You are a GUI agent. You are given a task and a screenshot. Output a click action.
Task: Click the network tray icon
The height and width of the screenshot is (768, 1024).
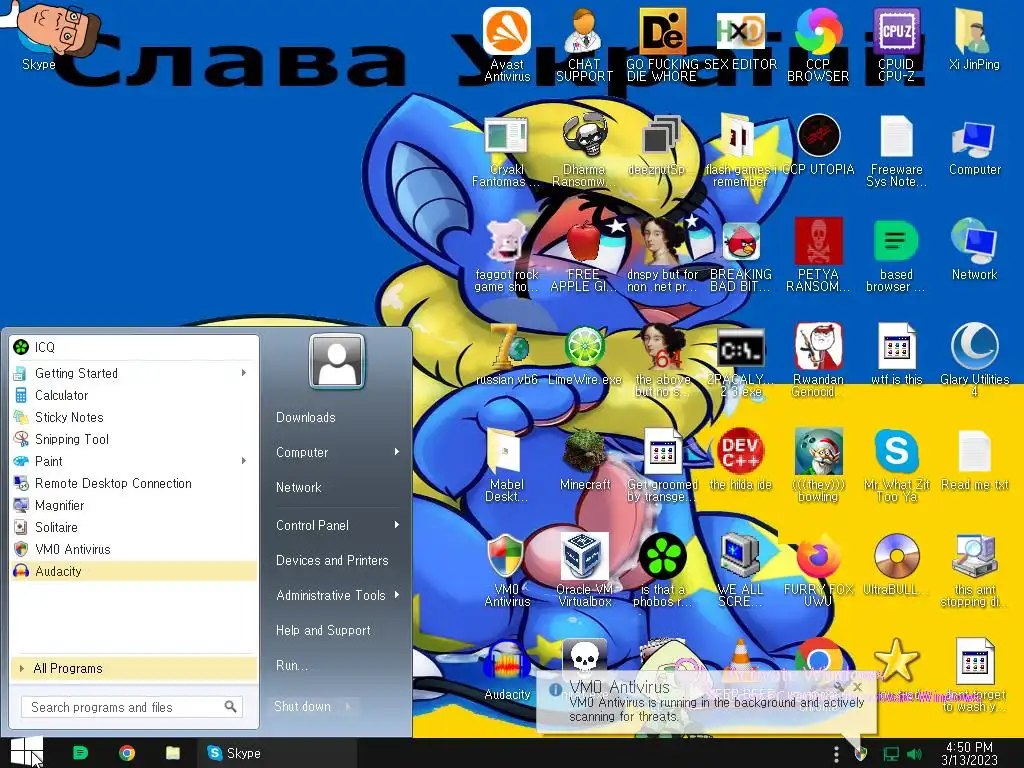891,754
